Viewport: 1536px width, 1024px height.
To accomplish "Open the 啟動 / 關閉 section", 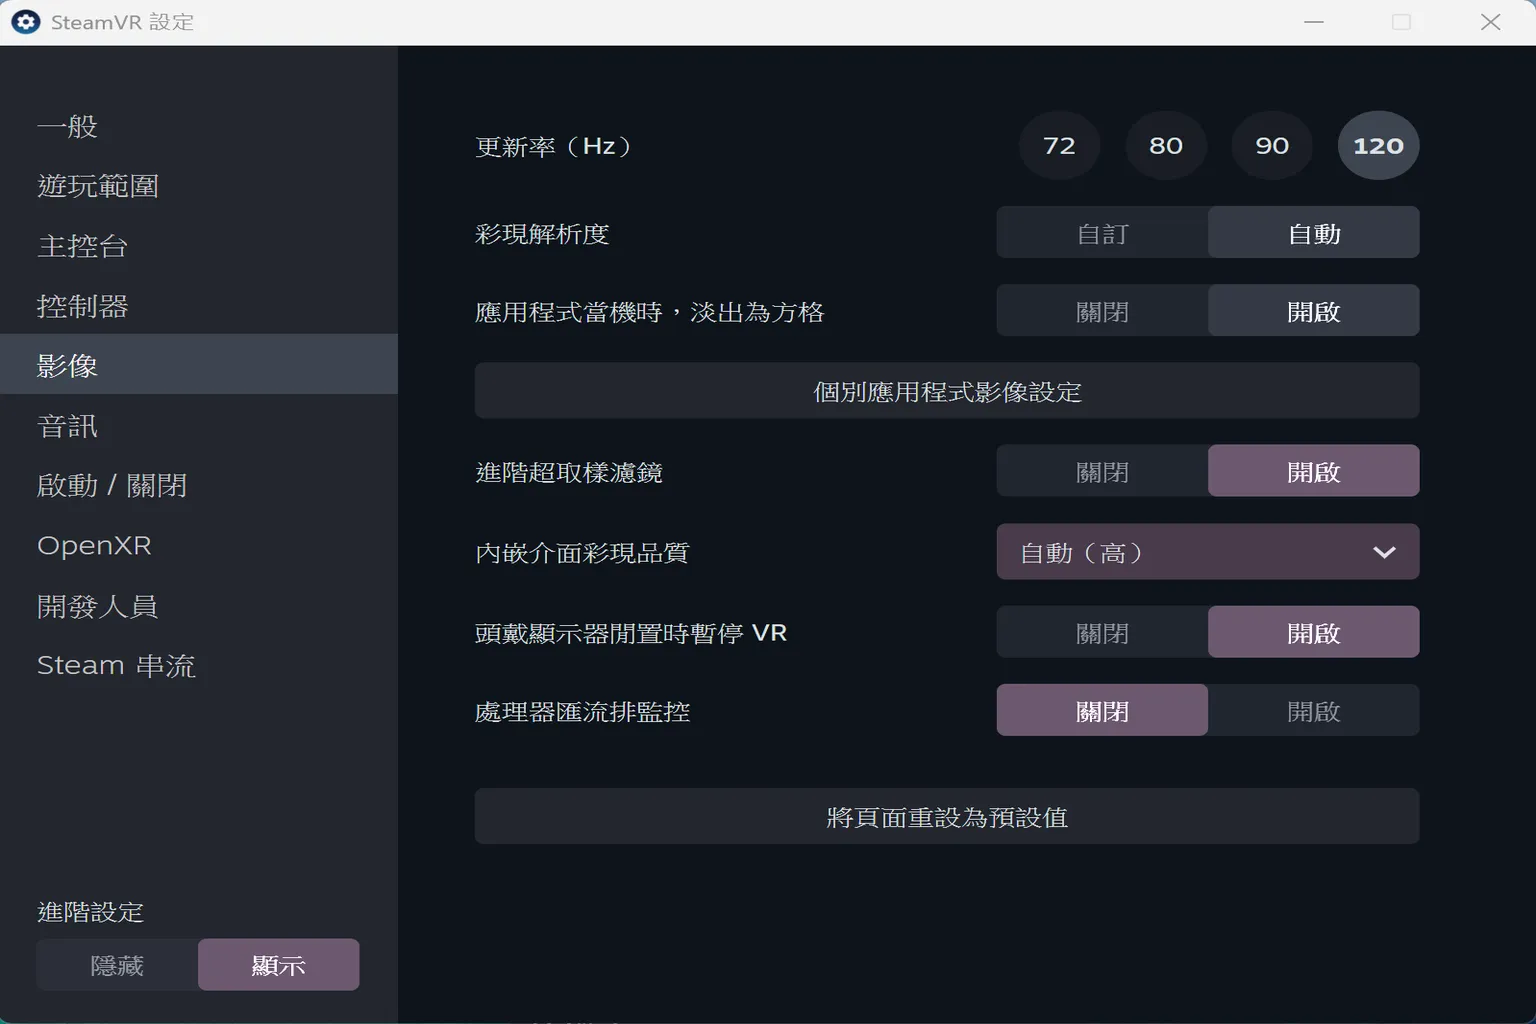I will click(111, 485).
